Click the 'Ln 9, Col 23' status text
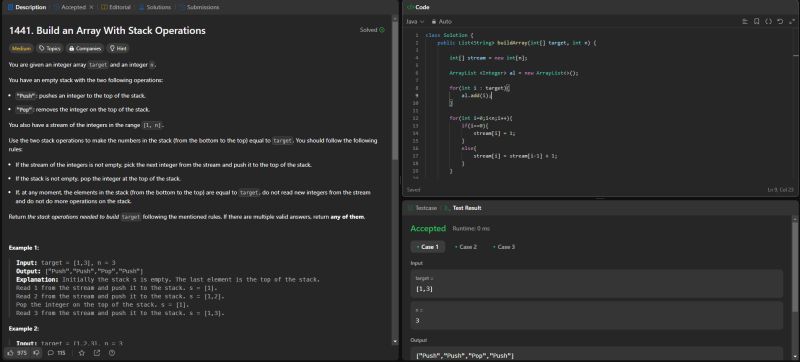800x362 pixels. tap(781, 190)
